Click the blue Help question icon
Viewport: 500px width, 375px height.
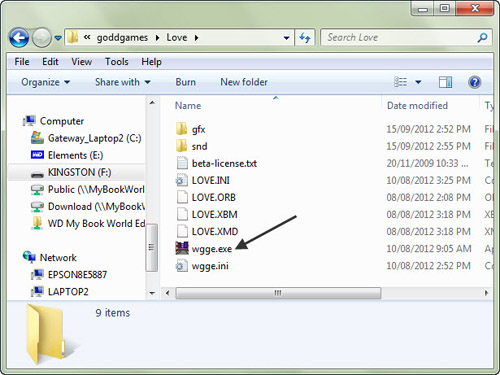point(475,82)
